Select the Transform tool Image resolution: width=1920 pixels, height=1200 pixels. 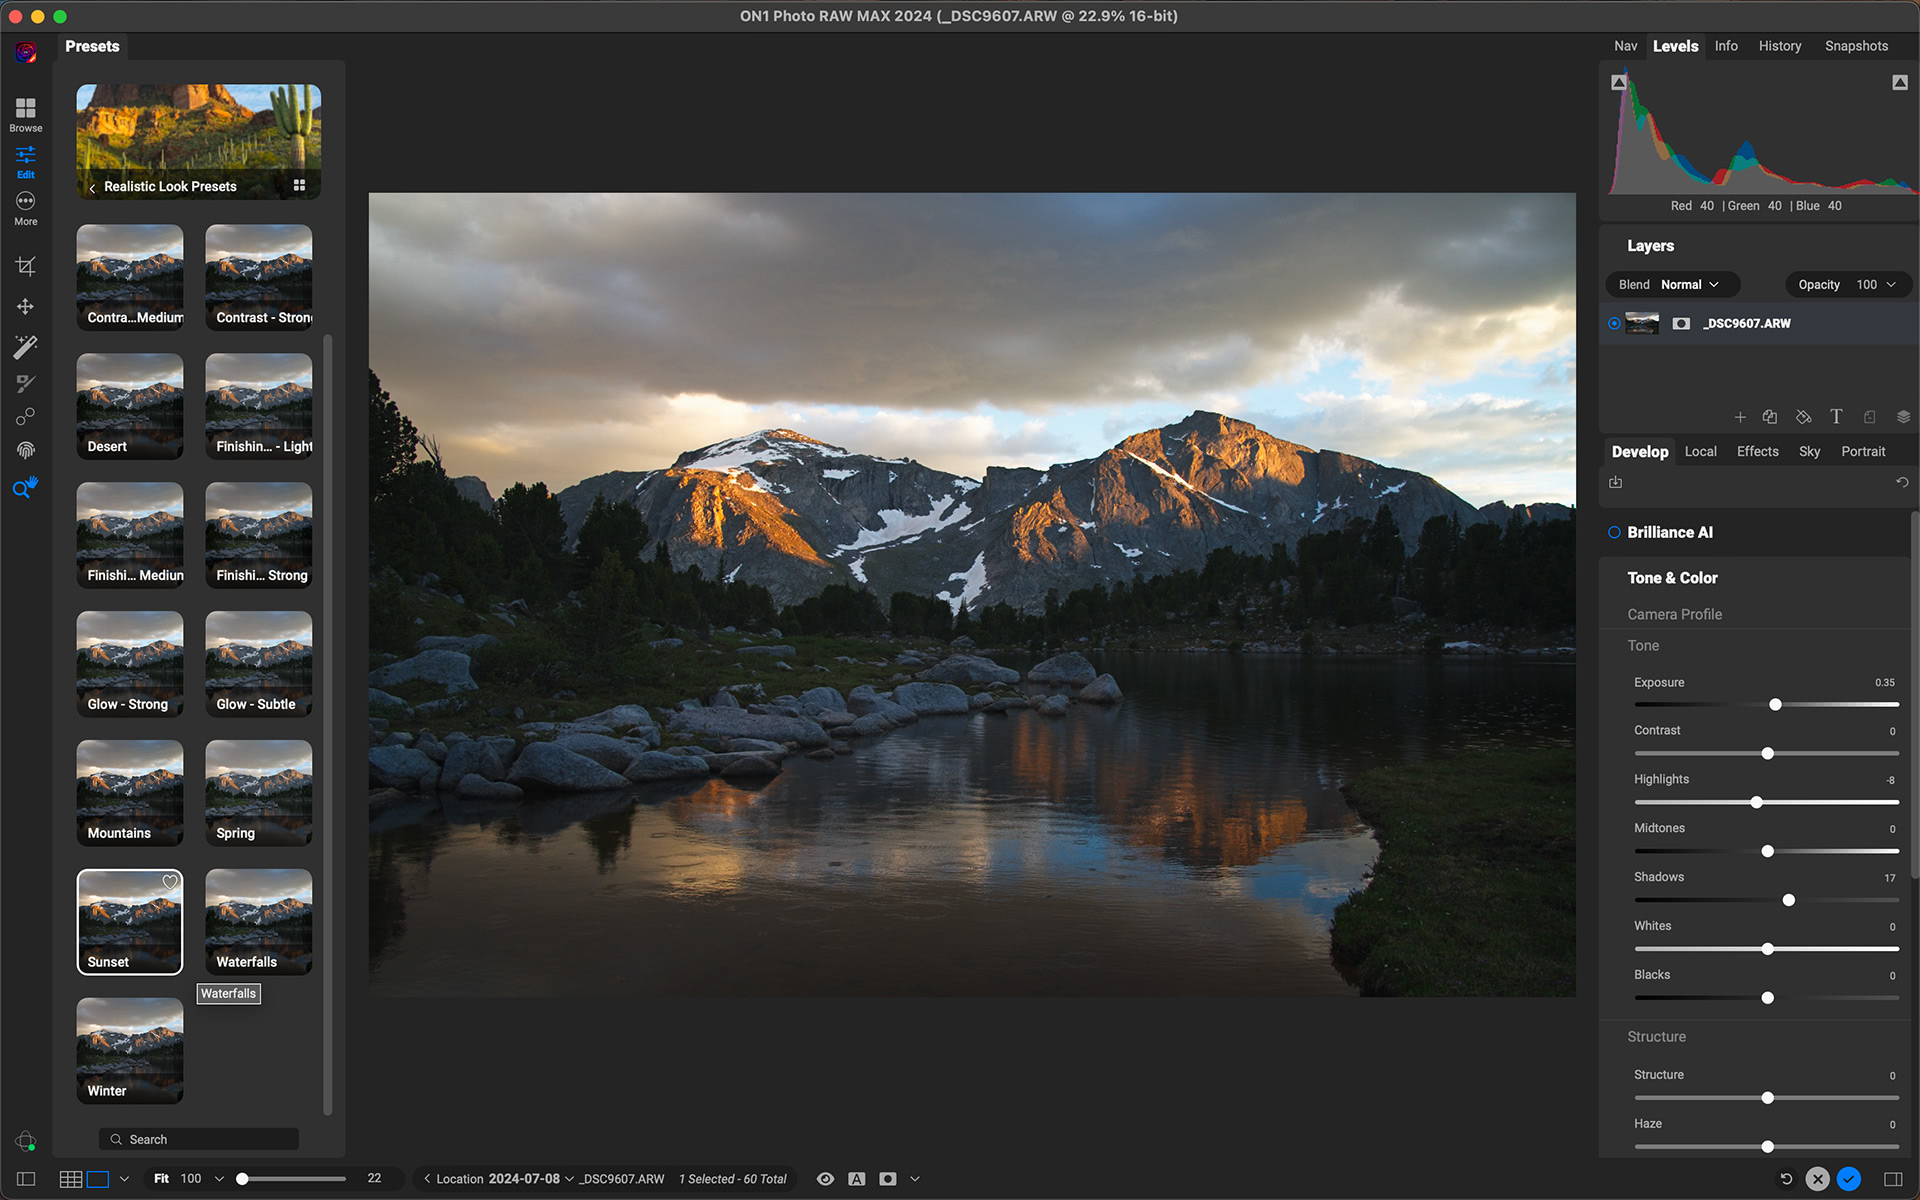(26, 306)
